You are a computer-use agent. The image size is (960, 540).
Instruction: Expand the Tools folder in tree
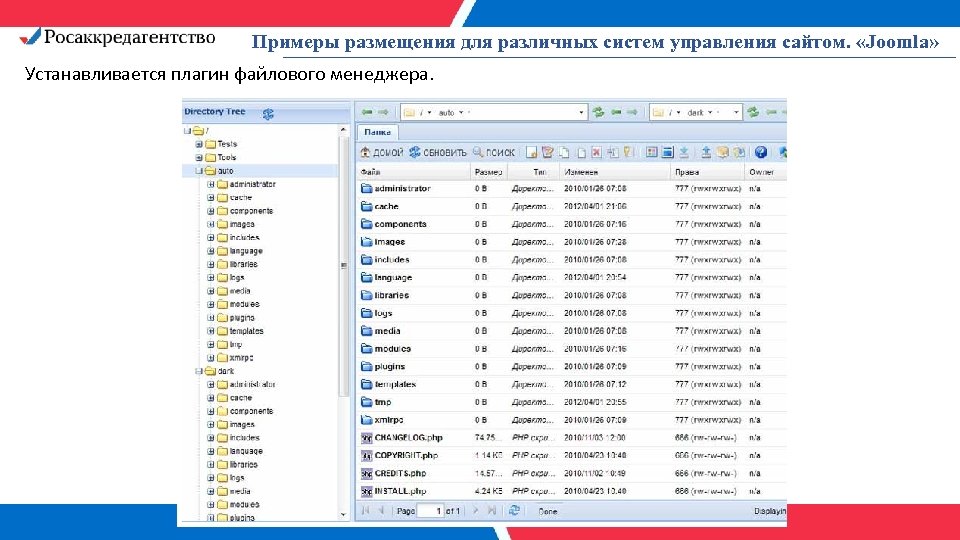click(198, 157)
